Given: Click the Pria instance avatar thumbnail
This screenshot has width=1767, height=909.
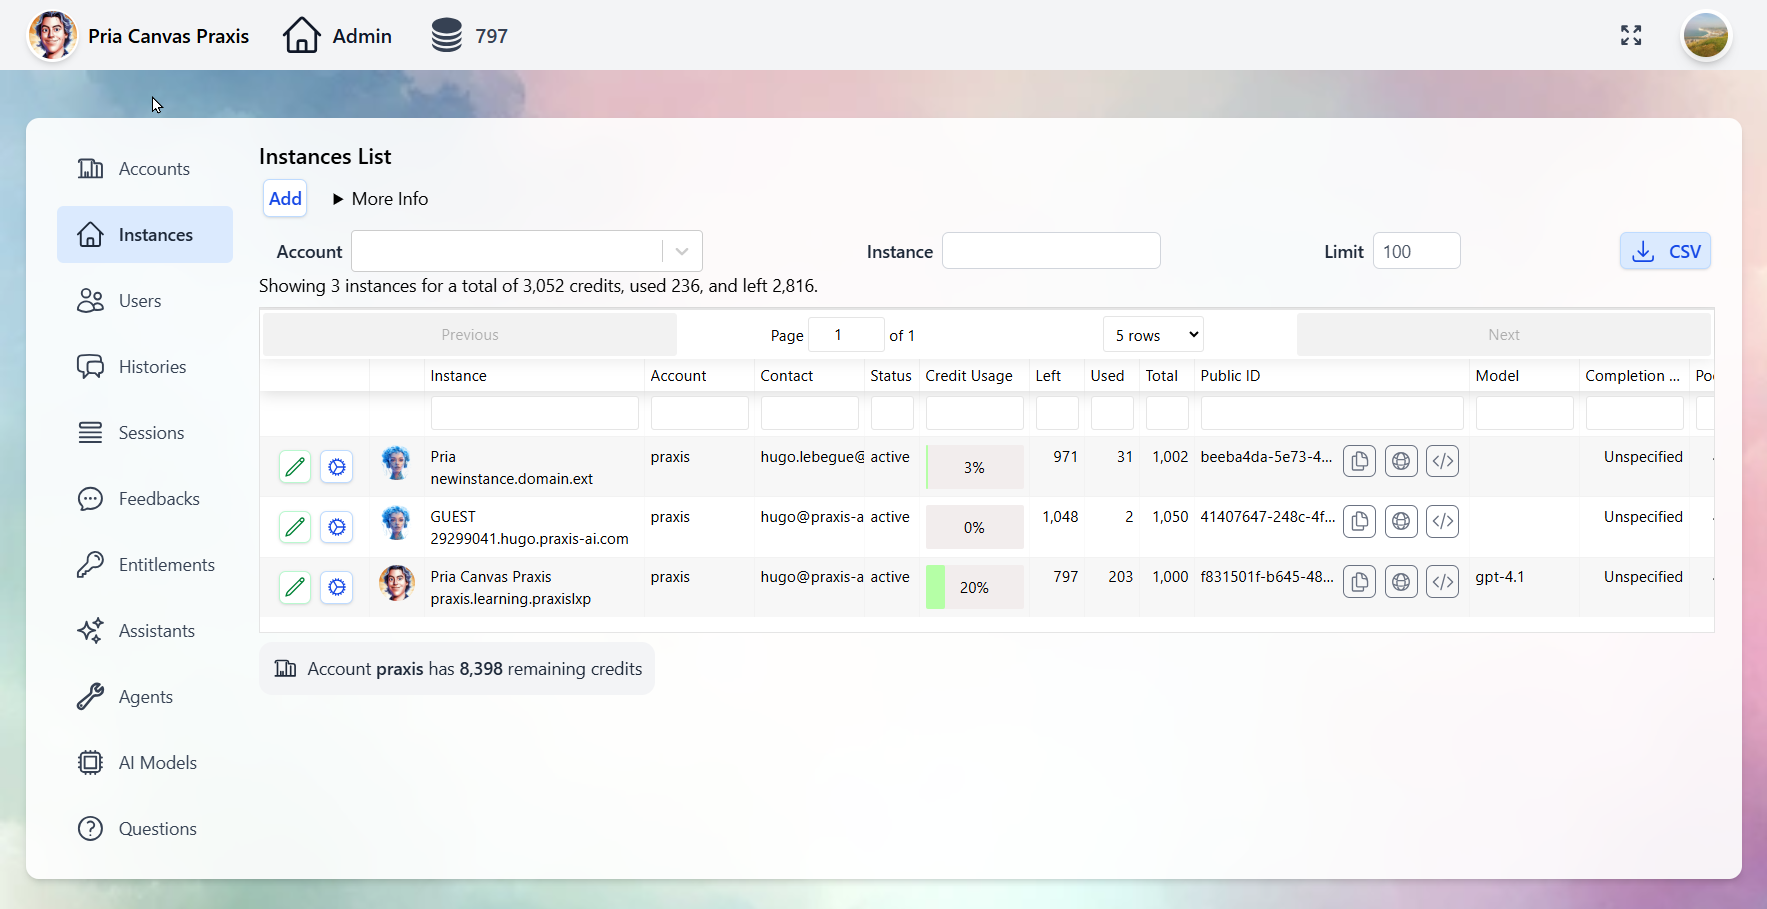Looking at the screenshot, I should [x=396, y=463].
